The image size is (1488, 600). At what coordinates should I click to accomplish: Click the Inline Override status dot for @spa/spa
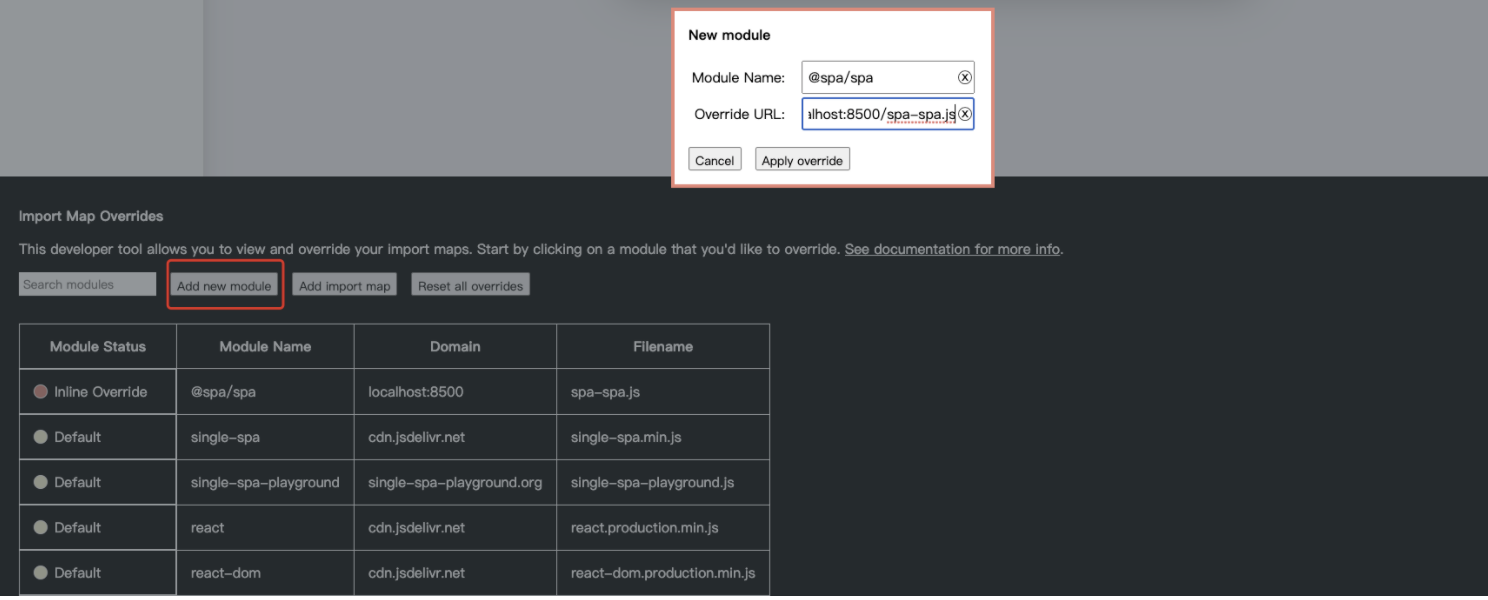point(41,392)
